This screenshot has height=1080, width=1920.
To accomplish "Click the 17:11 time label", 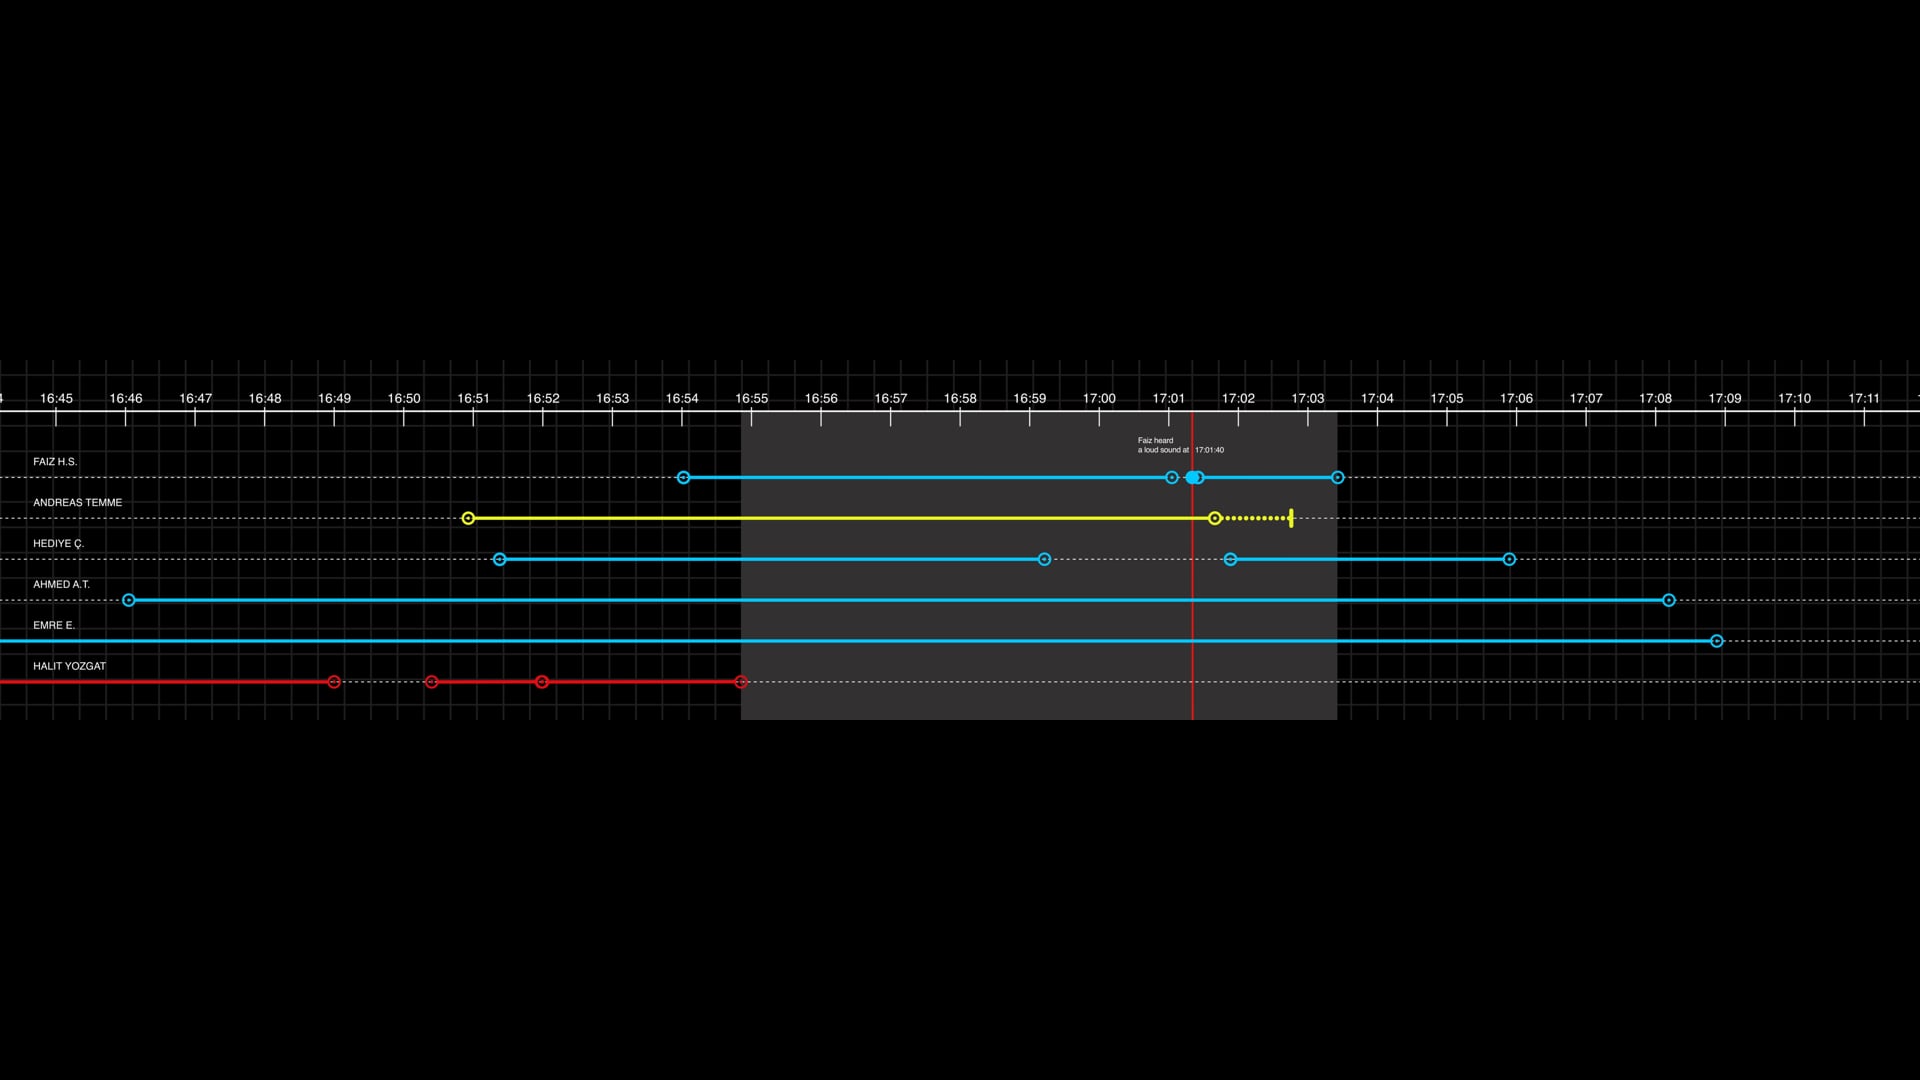I will click(1864, 398).
